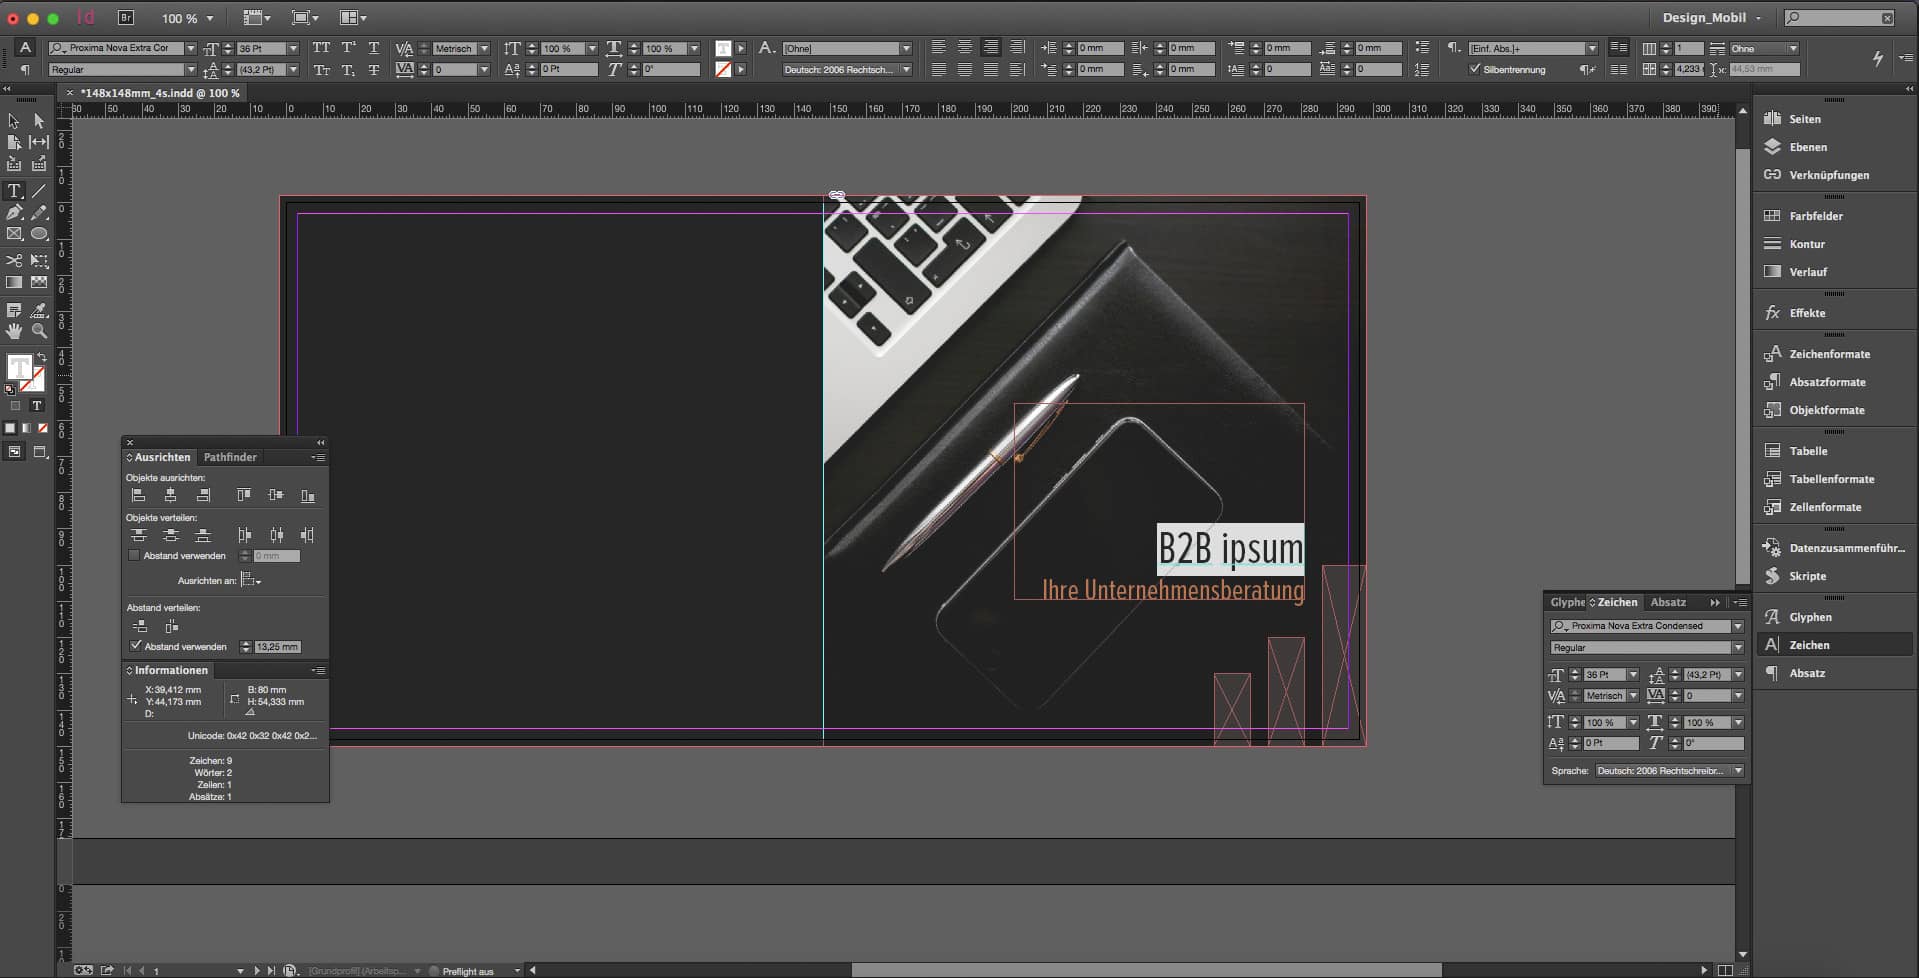Select the Scissors tool
This screenshot has height=978, width=1919.
pyautogui.click(x=14, y=261)
